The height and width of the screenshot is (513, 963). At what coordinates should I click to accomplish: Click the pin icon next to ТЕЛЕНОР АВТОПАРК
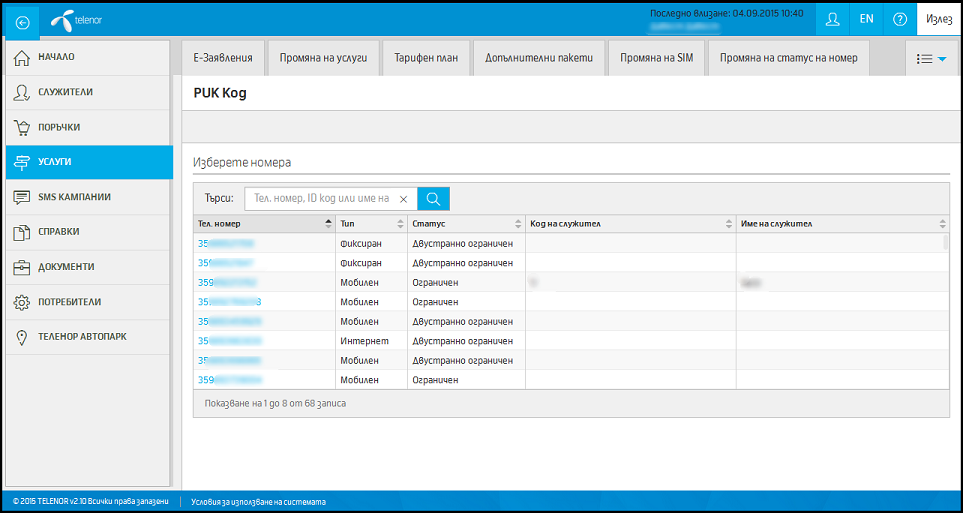21,337
